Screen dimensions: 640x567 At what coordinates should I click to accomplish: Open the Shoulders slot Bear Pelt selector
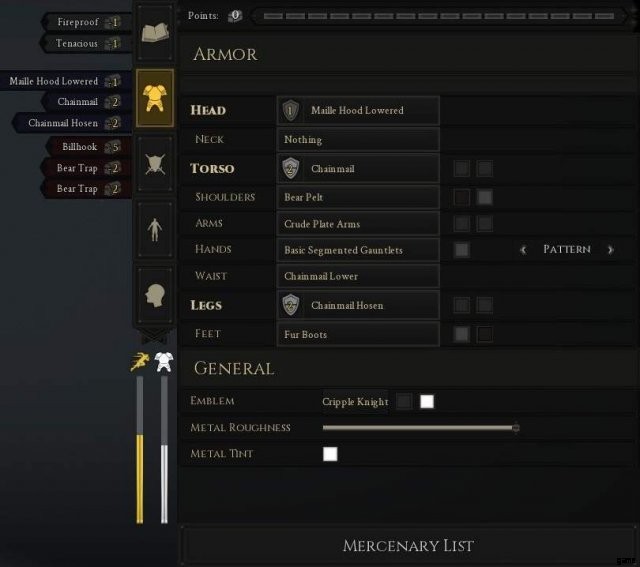(x=358, y=197)
